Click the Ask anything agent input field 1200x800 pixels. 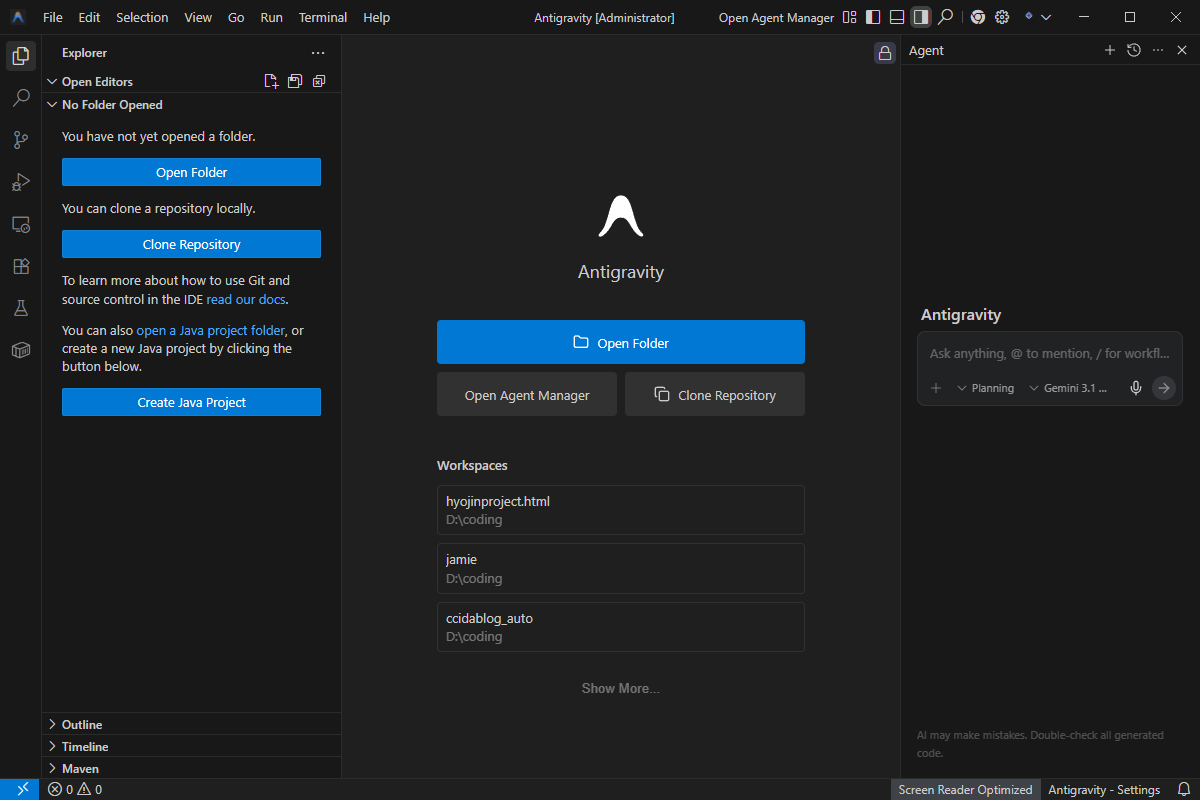coord(1049,353)
